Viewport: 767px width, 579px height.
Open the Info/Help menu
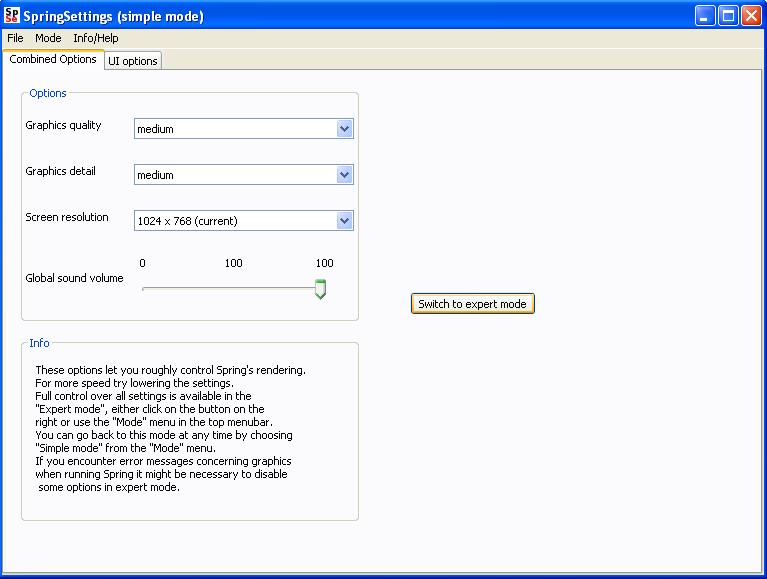click(x=96, y=38)
